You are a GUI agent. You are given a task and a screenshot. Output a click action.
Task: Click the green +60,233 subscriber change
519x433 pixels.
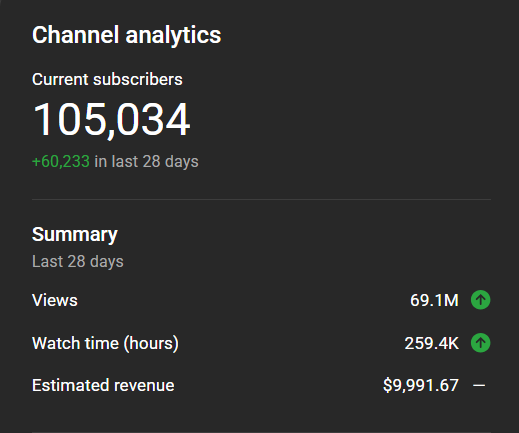[x=61, y=162]
